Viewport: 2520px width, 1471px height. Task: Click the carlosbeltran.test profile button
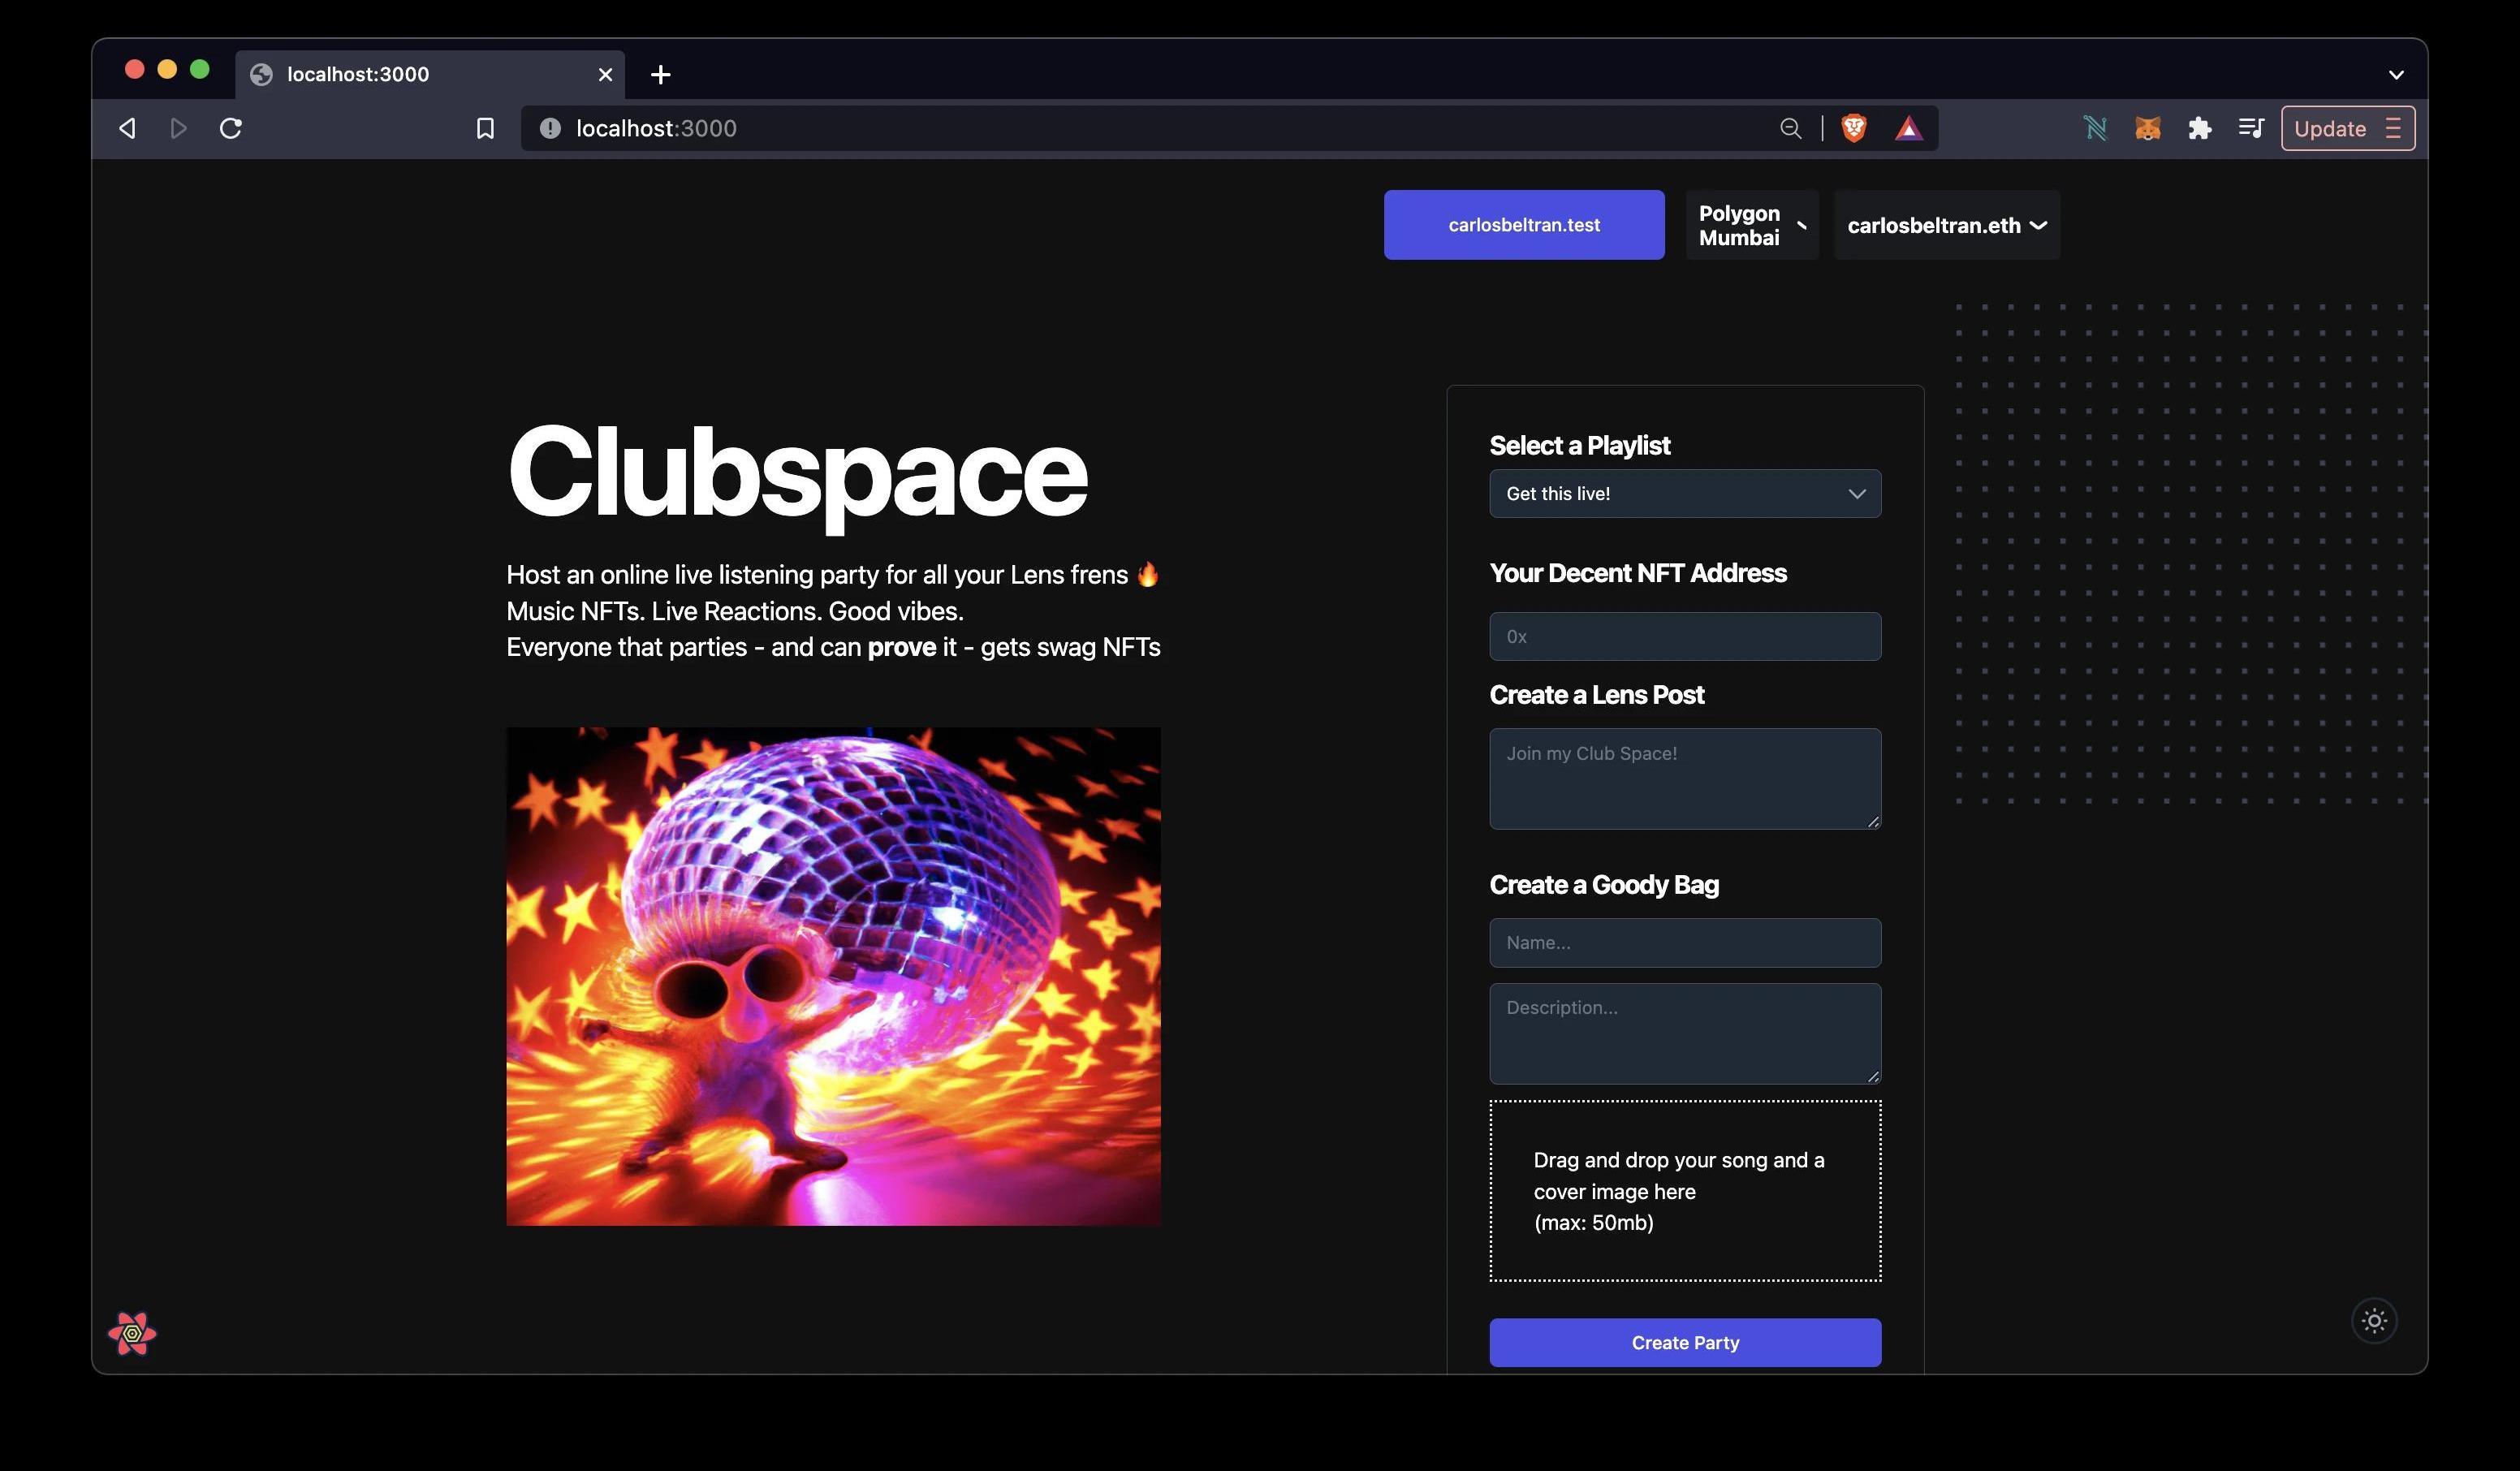click(1523, 225)
